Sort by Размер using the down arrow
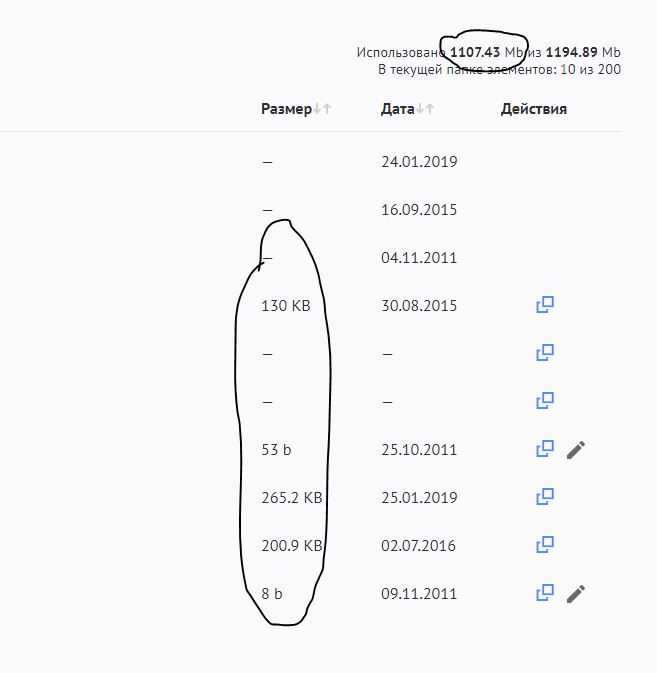The height and width of the screenshot is (673, 657). tap(317, 110)
